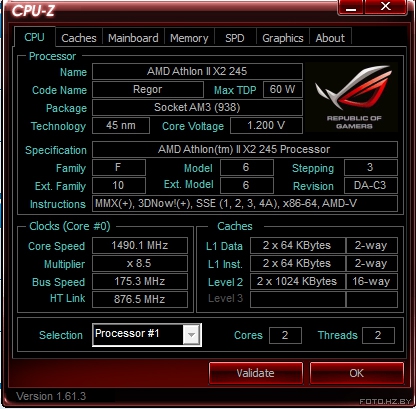Screen dimensions: 416x409
Task: Select the CPU tab
Action: [x=34, y=37]
